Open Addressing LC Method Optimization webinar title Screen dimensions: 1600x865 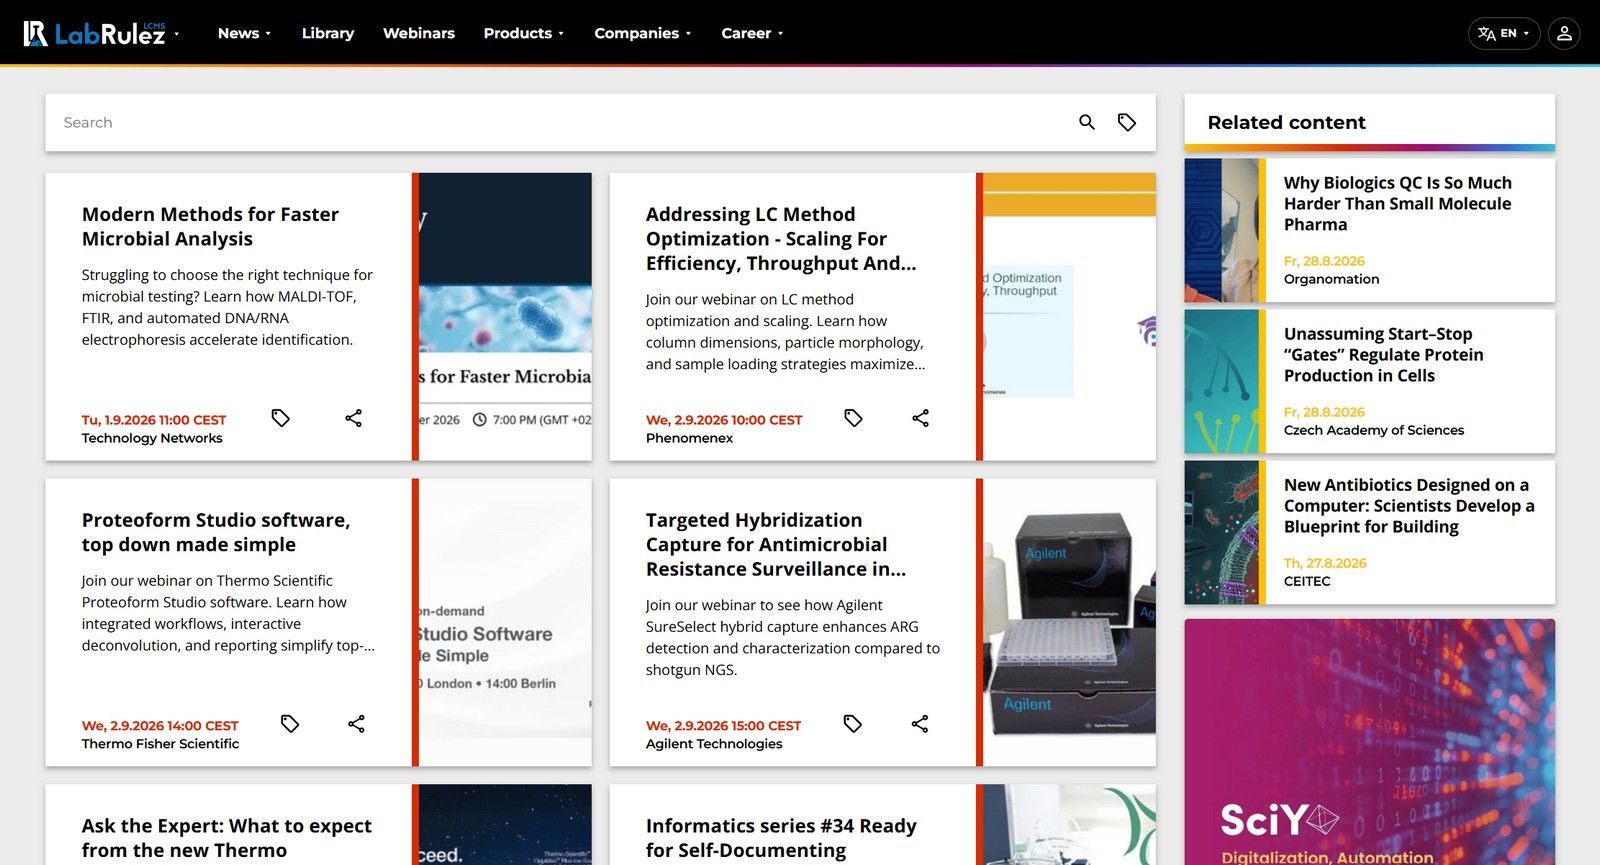[781, 239]
